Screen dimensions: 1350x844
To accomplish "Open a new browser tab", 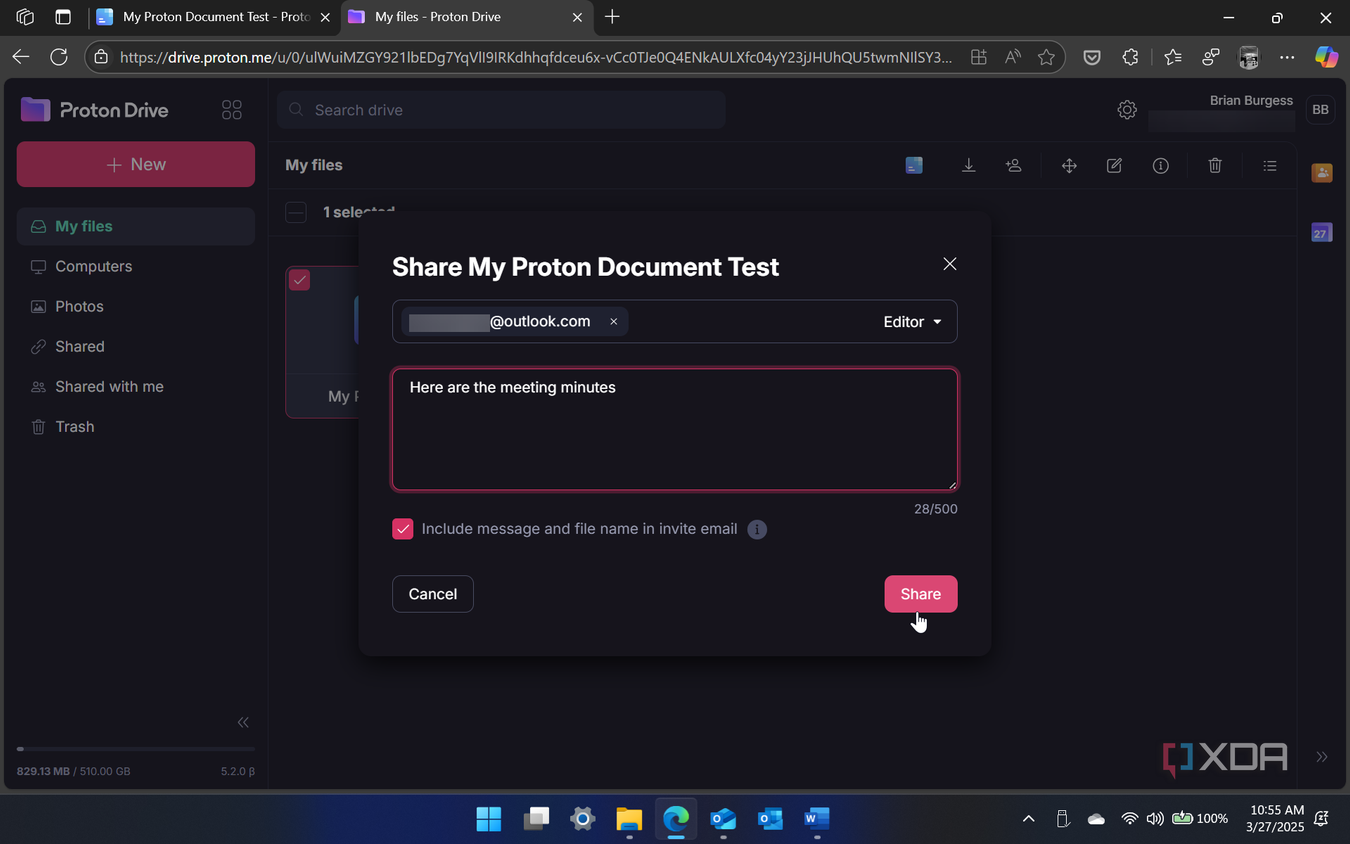I will click(x=612, y=17).
